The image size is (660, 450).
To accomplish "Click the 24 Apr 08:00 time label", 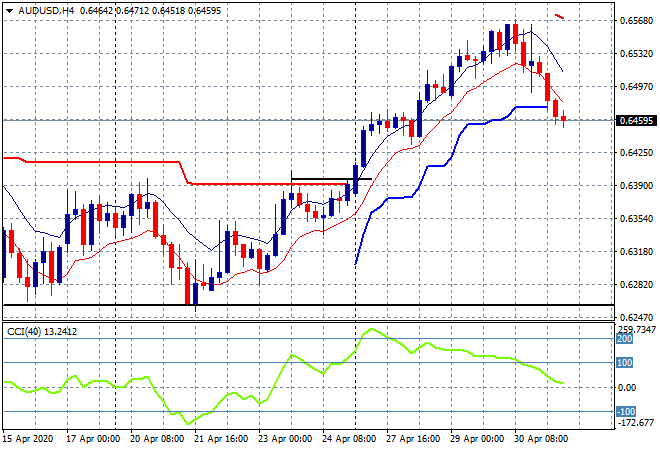I will pyautogui.click(x=349, y=439).
